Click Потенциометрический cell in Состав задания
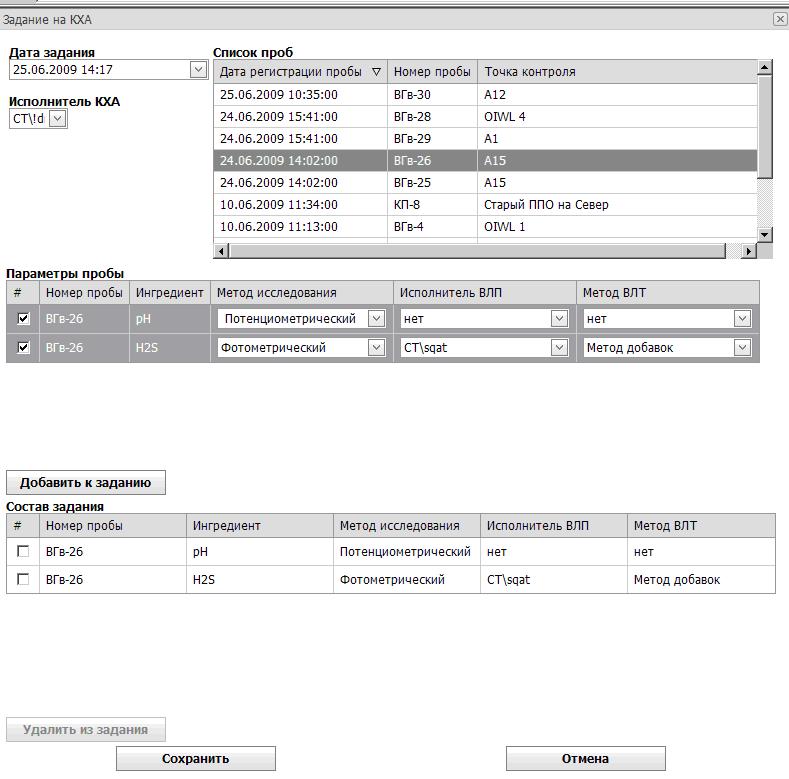Screen dimensions: 789x779 tap(405, 552)
